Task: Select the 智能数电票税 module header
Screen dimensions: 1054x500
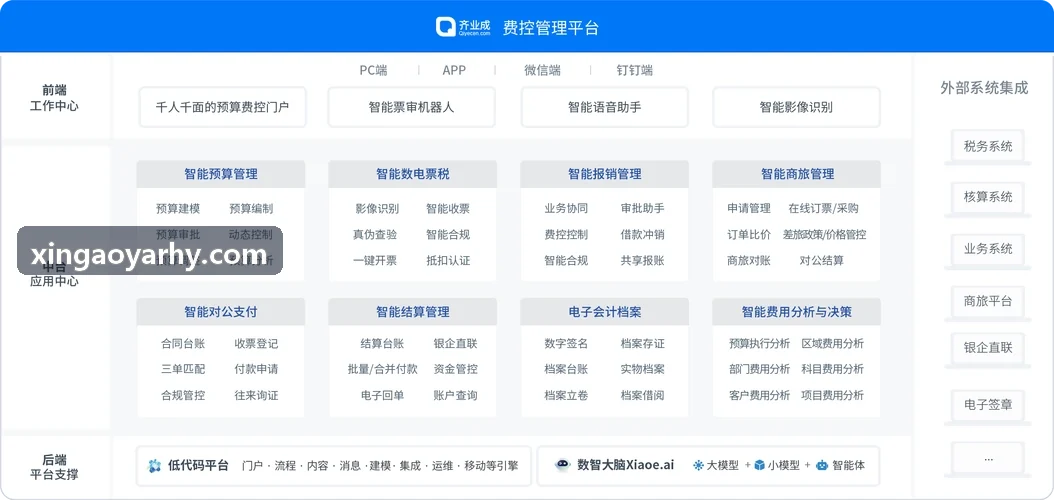Action: (x=413, y=174)
